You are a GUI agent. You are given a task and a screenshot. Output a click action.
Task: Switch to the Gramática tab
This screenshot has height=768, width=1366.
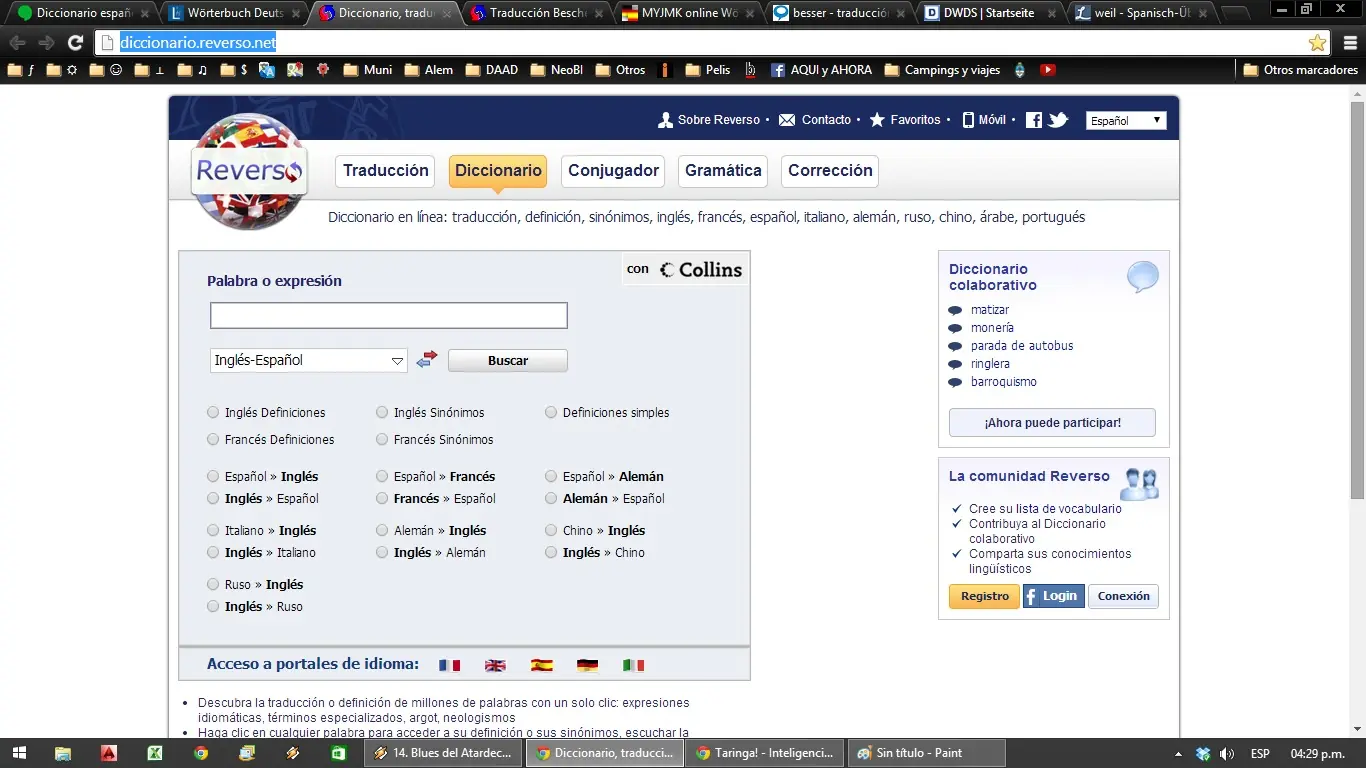(723, 171)
